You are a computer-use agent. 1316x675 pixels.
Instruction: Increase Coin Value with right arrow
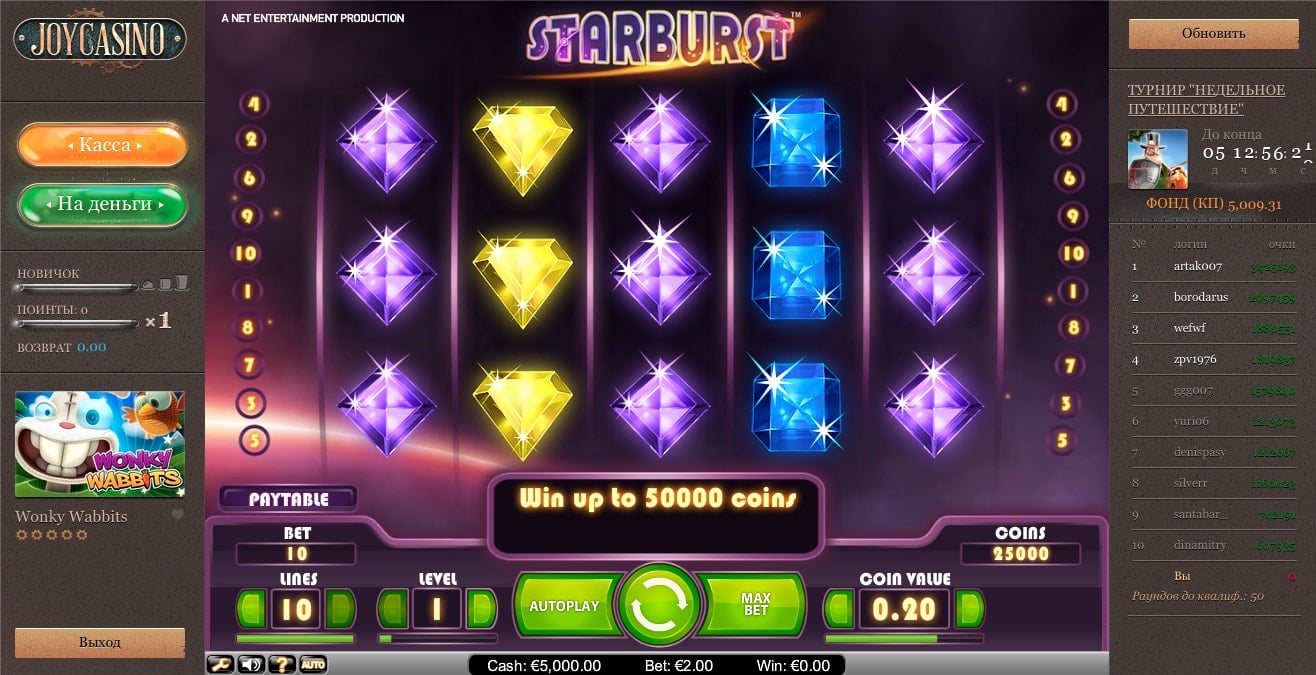(970, 608)
